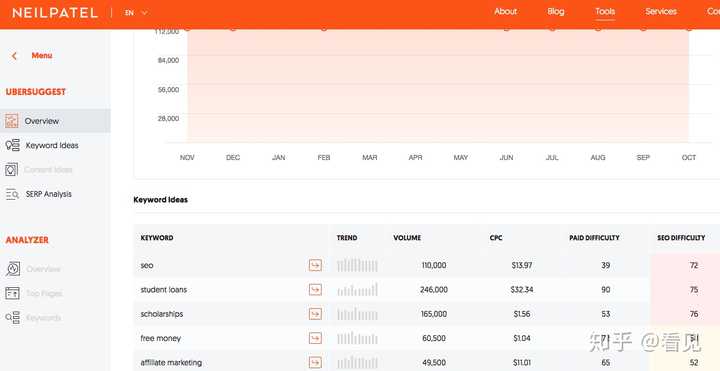Screen dimensions: 720x371
Task: Sort by the SEO DIFFICULTY column header
Action: (681, 238)
